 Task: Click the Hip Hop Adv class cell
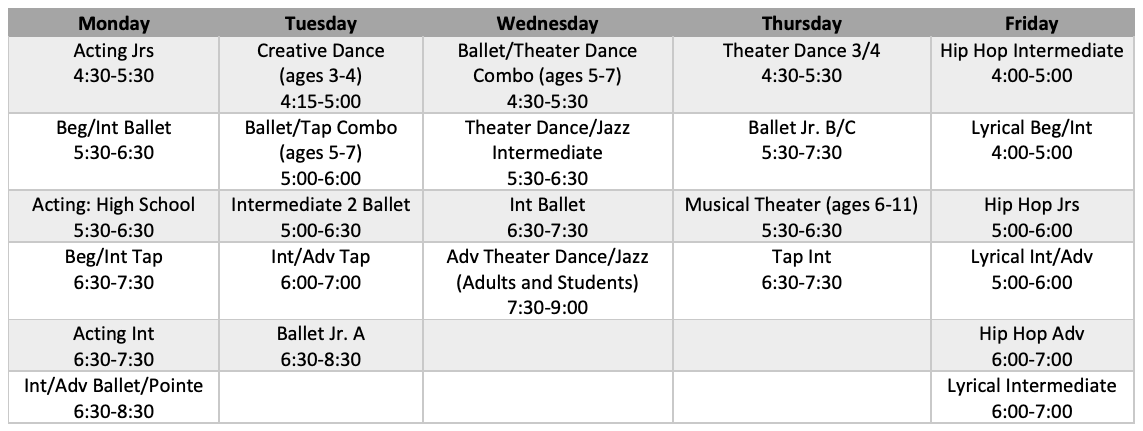click(1032, 347)
